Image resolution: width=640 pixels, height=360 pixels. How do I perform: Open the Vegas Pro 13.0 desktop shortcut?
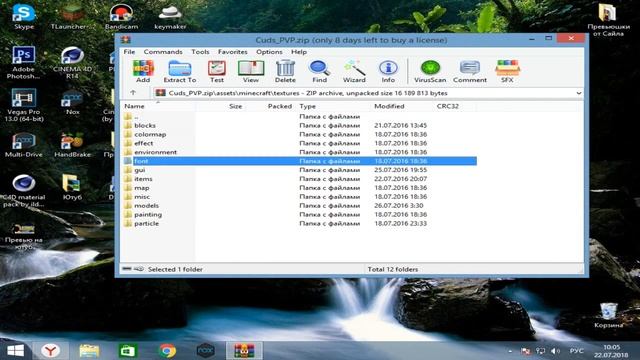pos(23,105)
